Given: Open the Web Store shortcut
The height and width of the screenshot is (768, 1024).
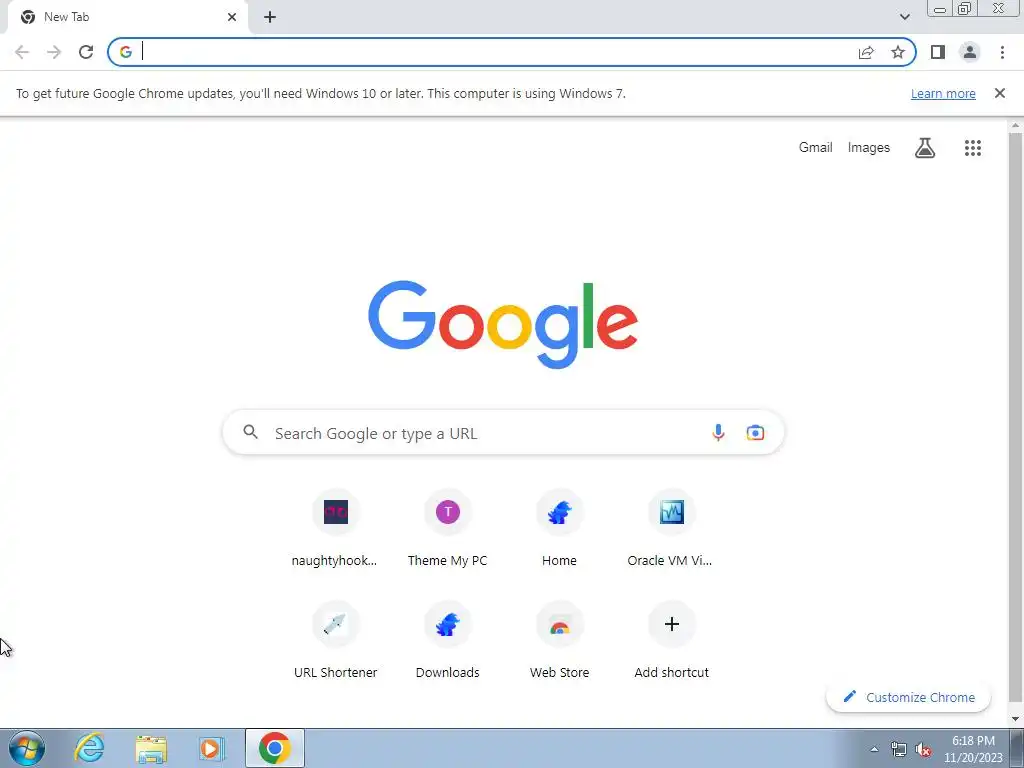Looking at the screenshot, I should 560,641.
